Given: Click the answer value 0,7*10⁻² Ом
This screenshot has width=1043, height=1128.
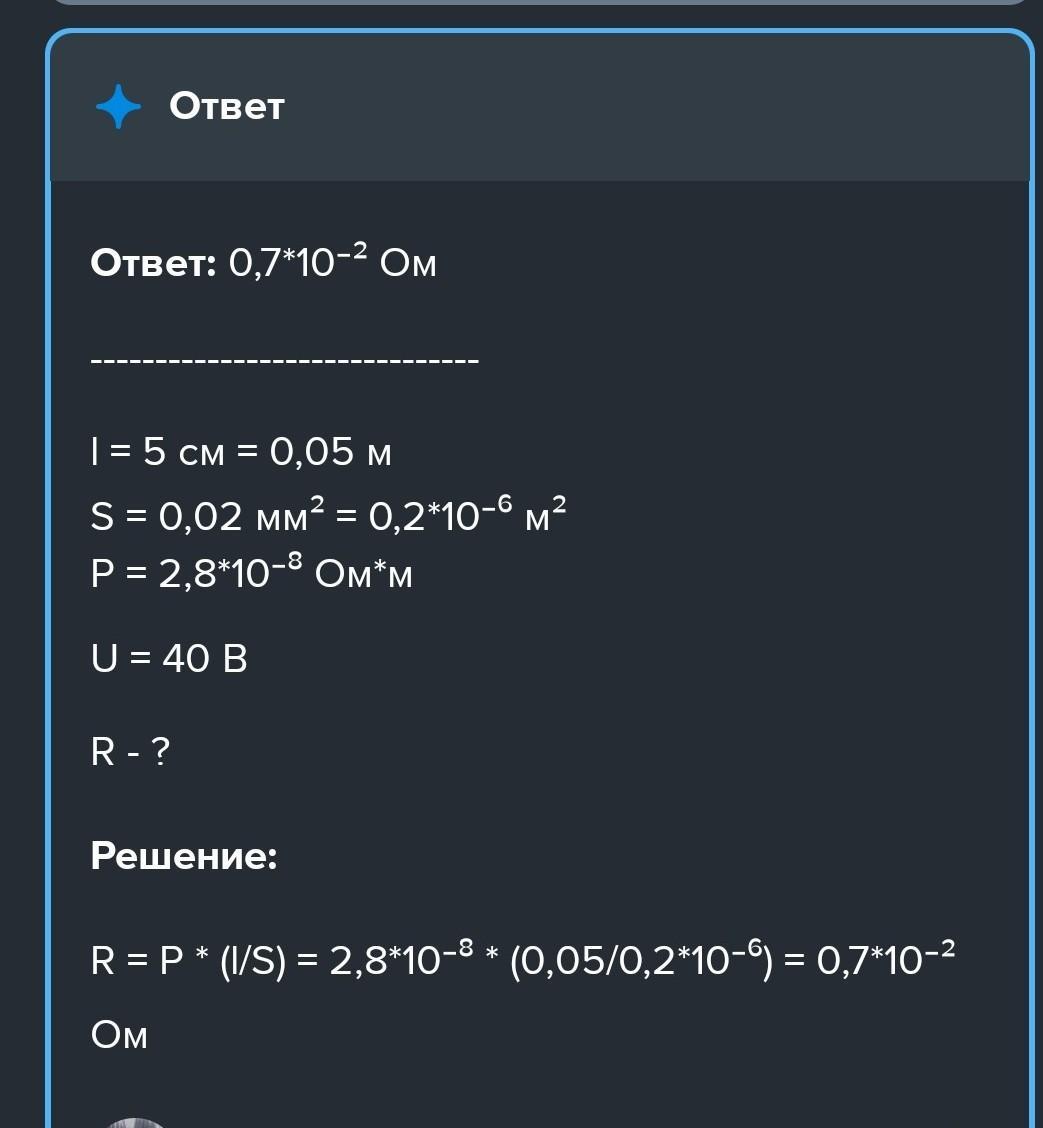Looking at the screenshot, I should click(333, 263).
